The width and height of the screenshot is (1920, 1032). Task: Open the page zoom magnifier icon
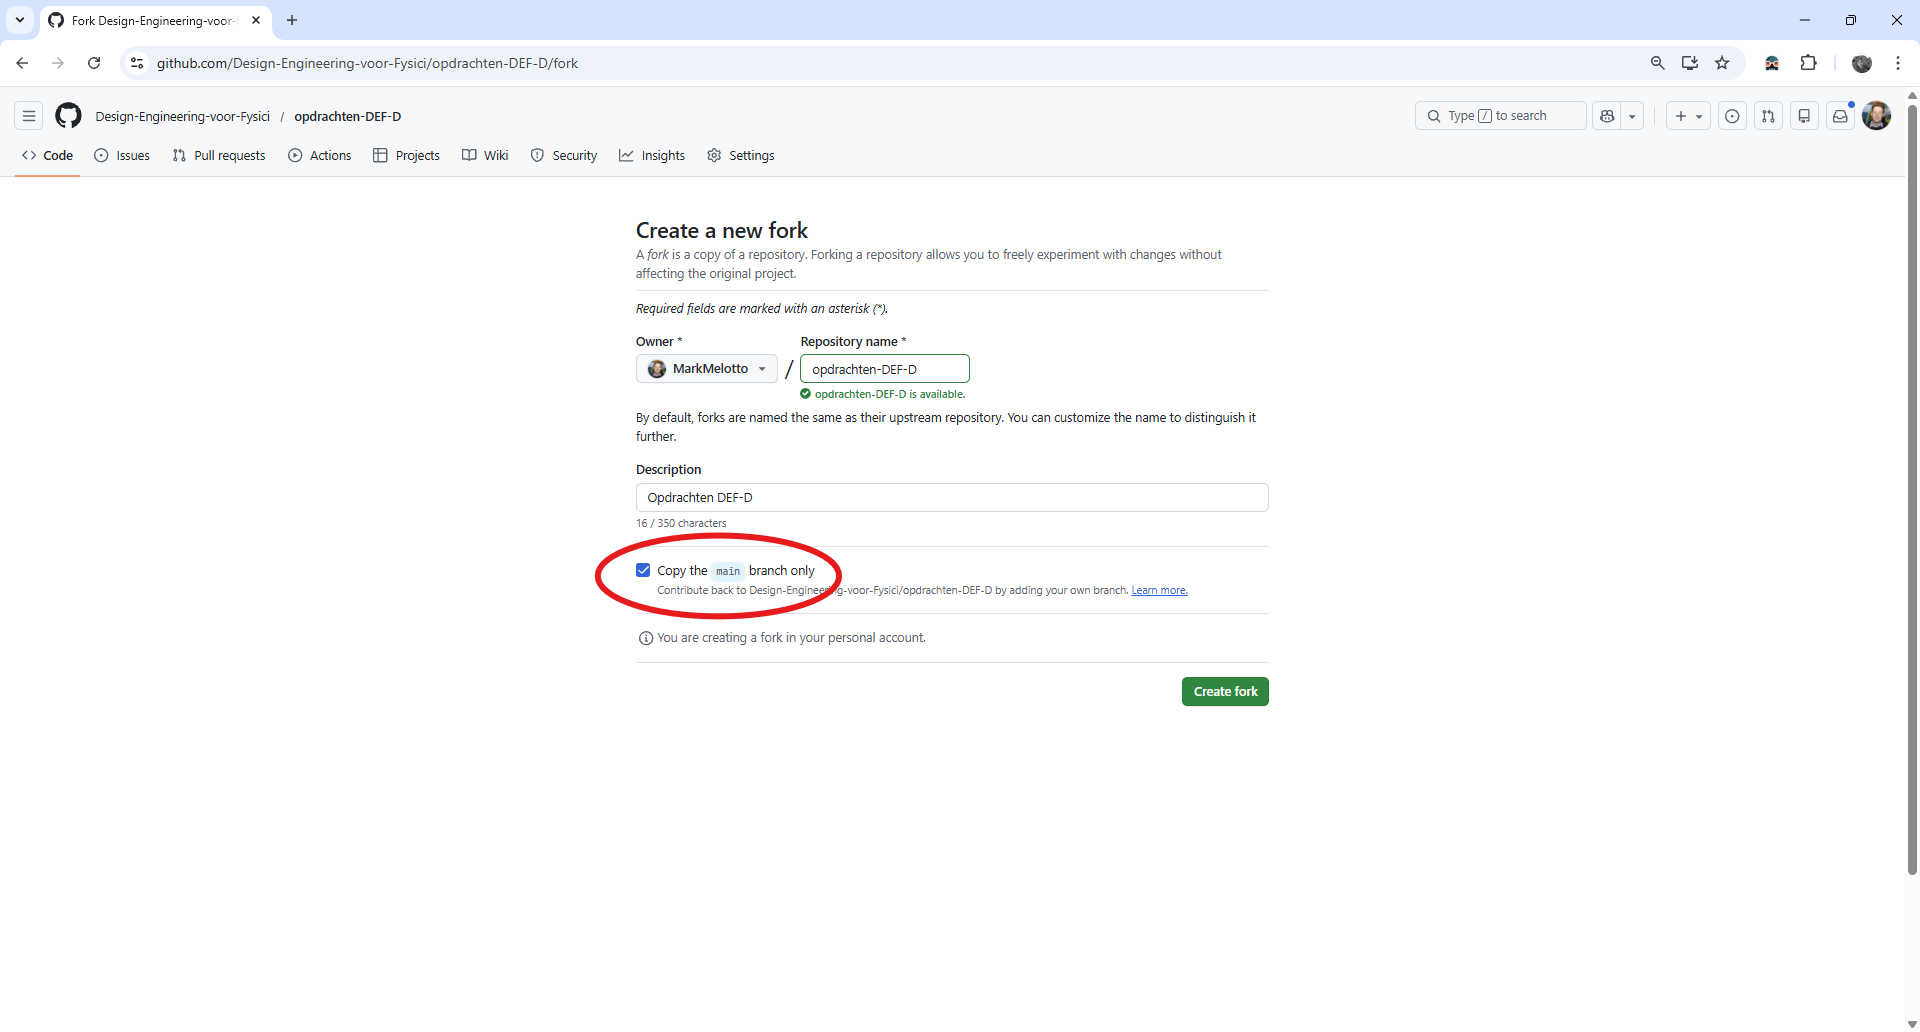point(1658,63)
